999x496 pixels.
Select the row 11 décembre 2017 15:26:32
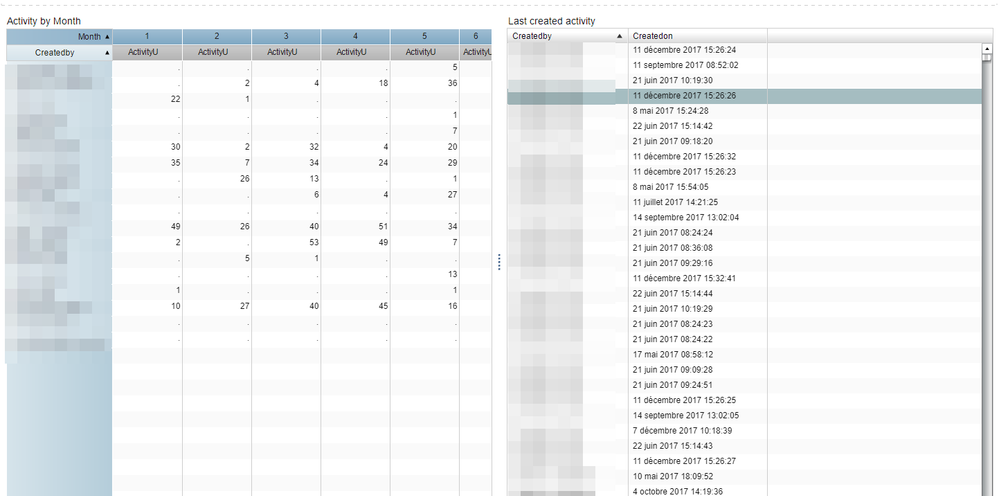745,157
